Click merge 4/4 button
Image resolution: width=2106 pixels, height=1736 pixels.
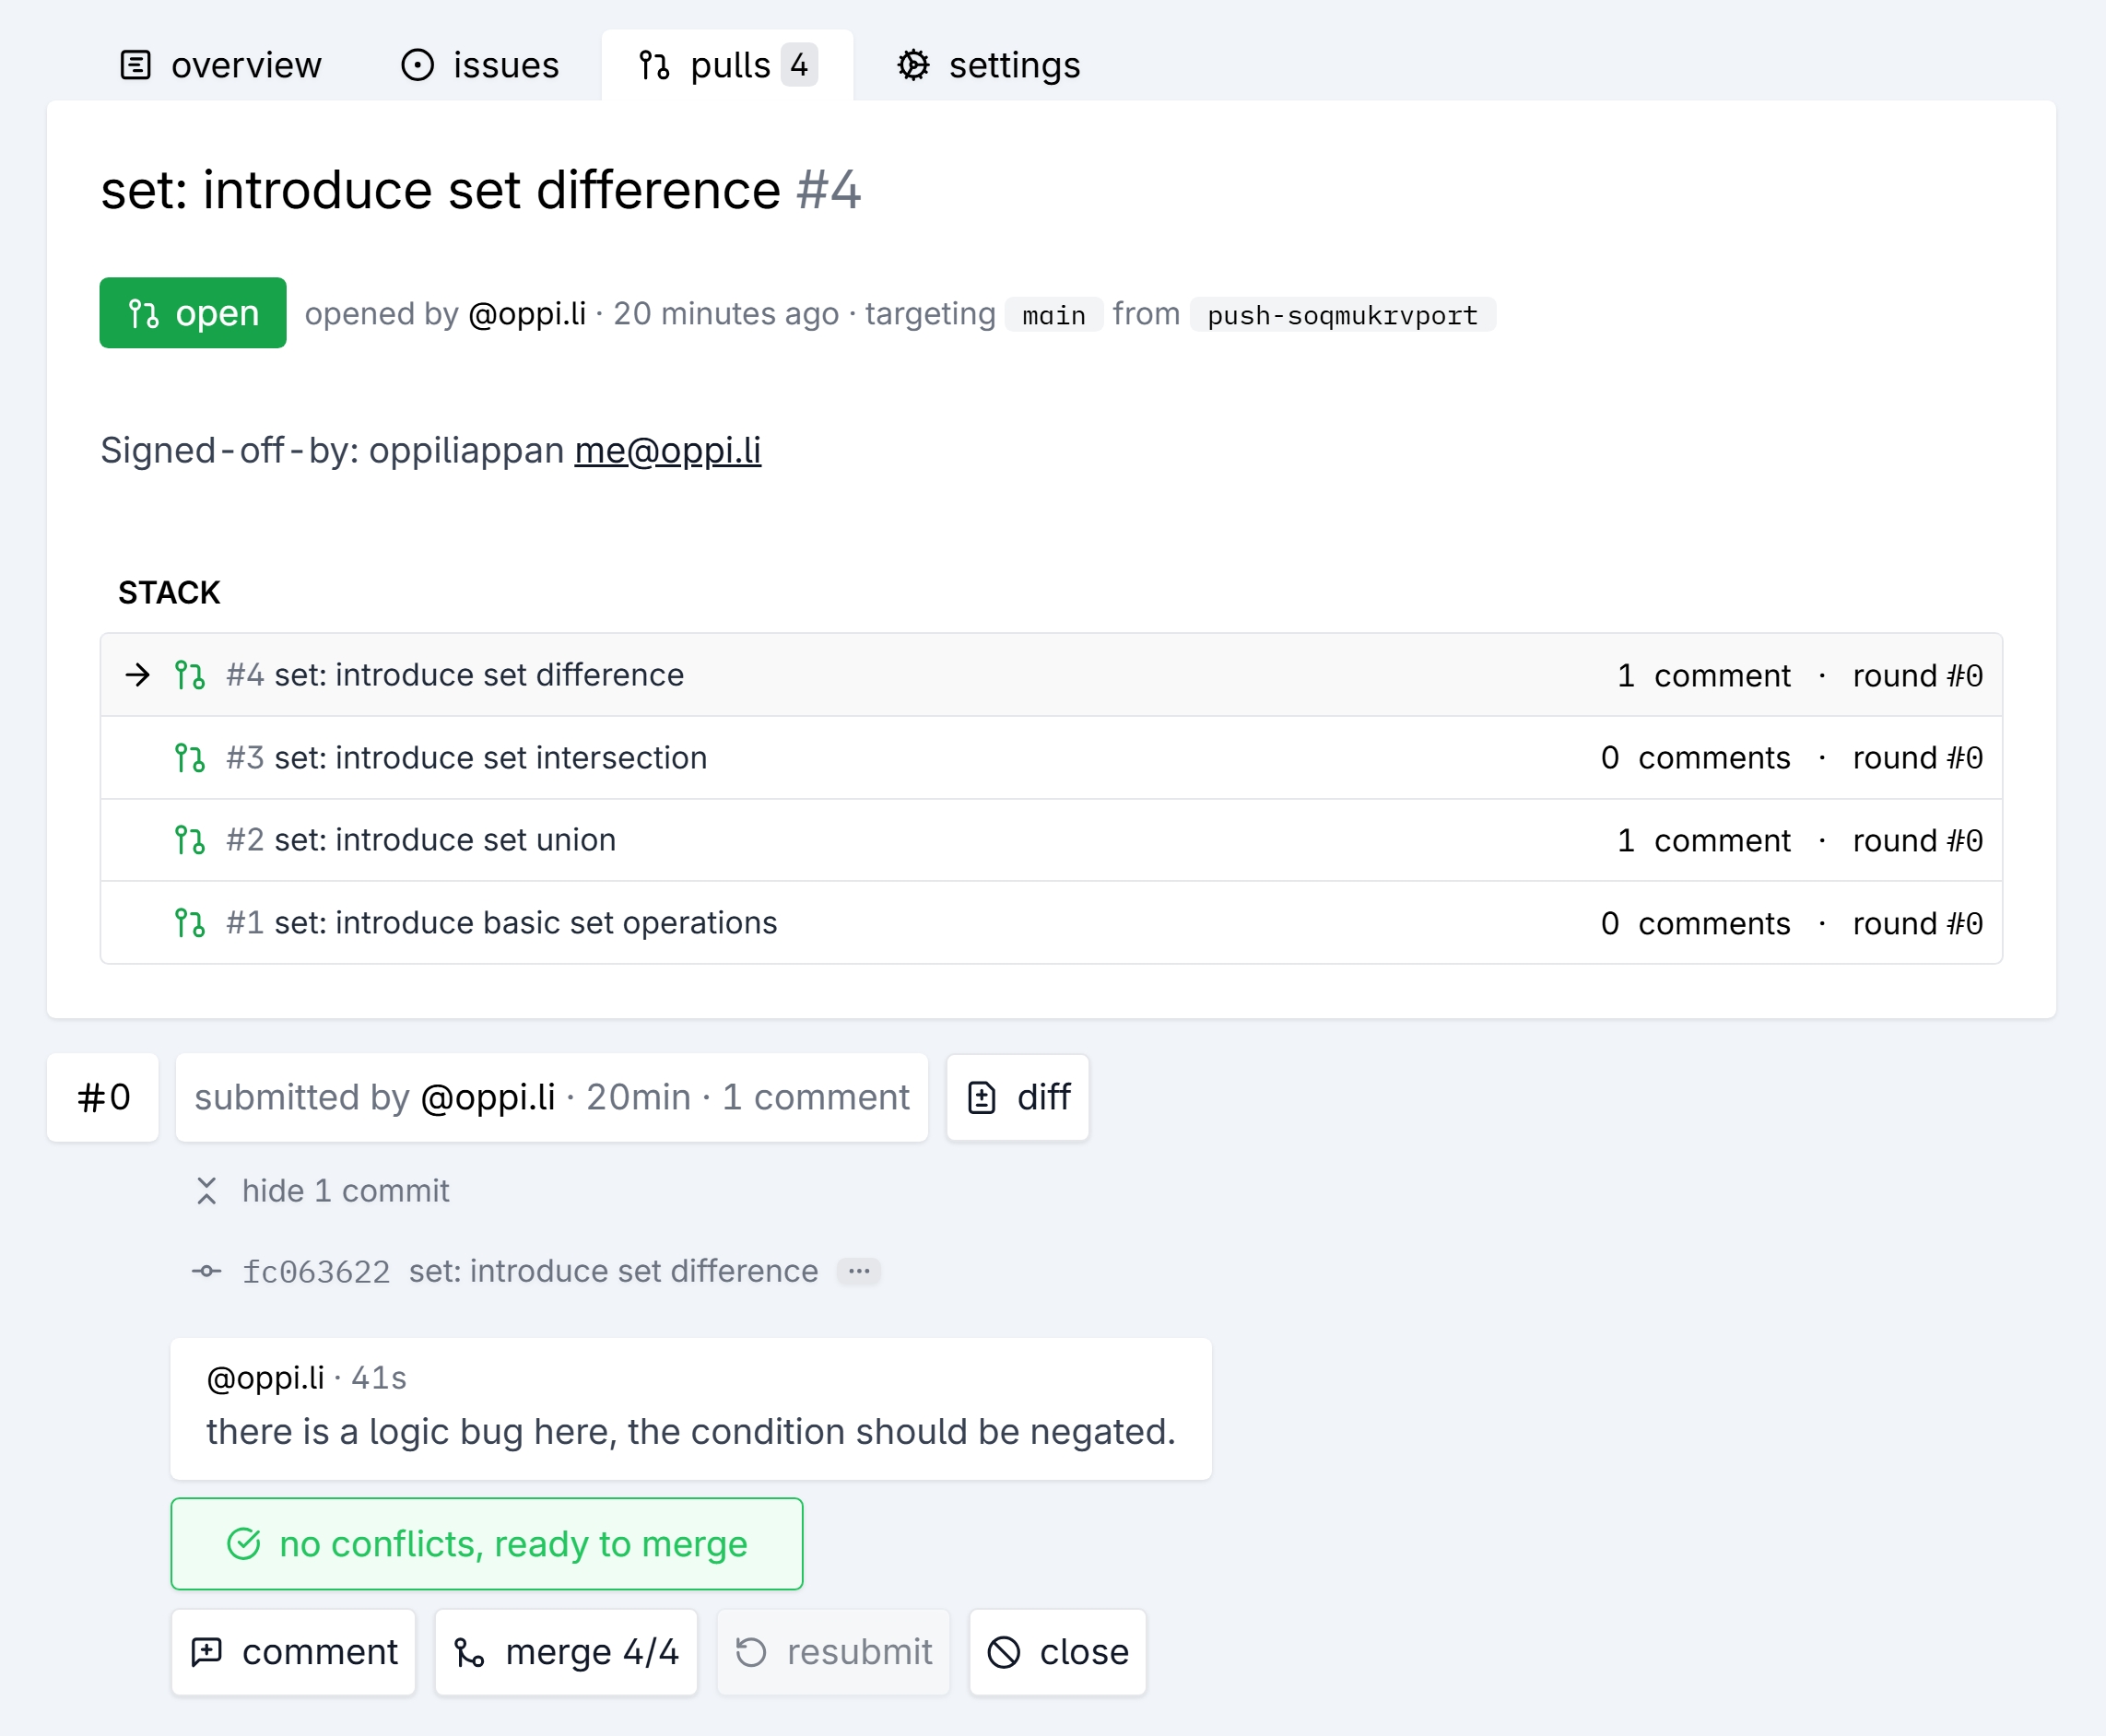pyautogui.click(x=566, y=1652)
